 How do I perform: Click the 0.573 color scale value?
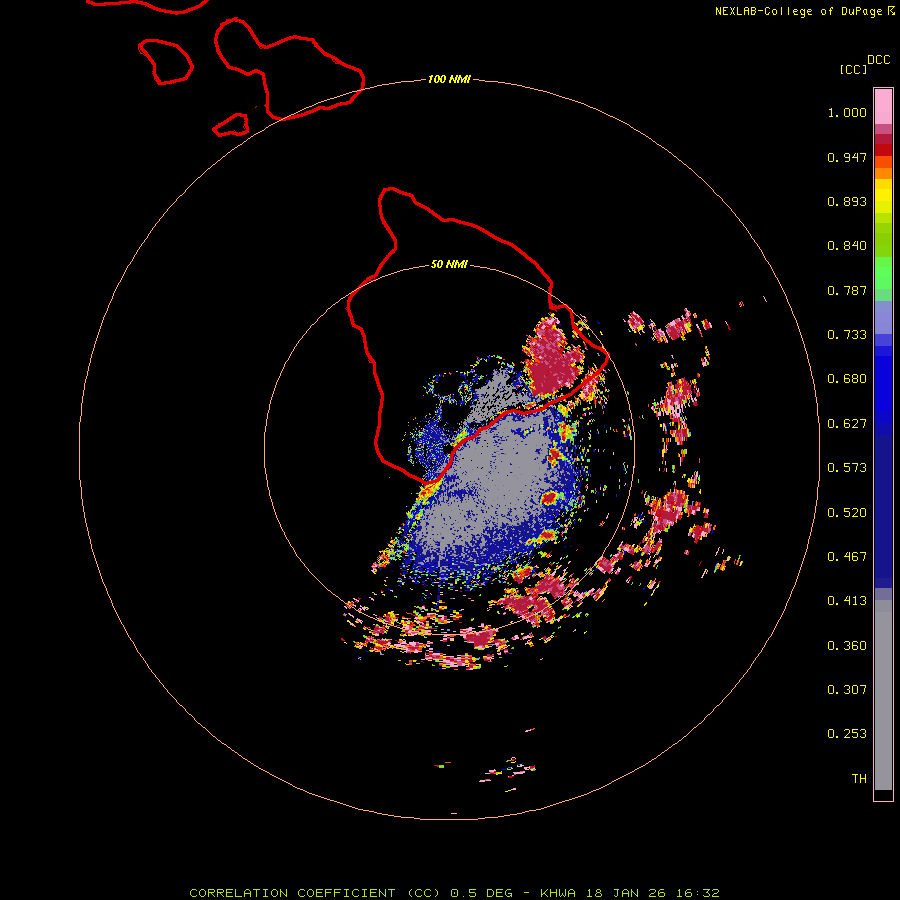click(847, 468)
